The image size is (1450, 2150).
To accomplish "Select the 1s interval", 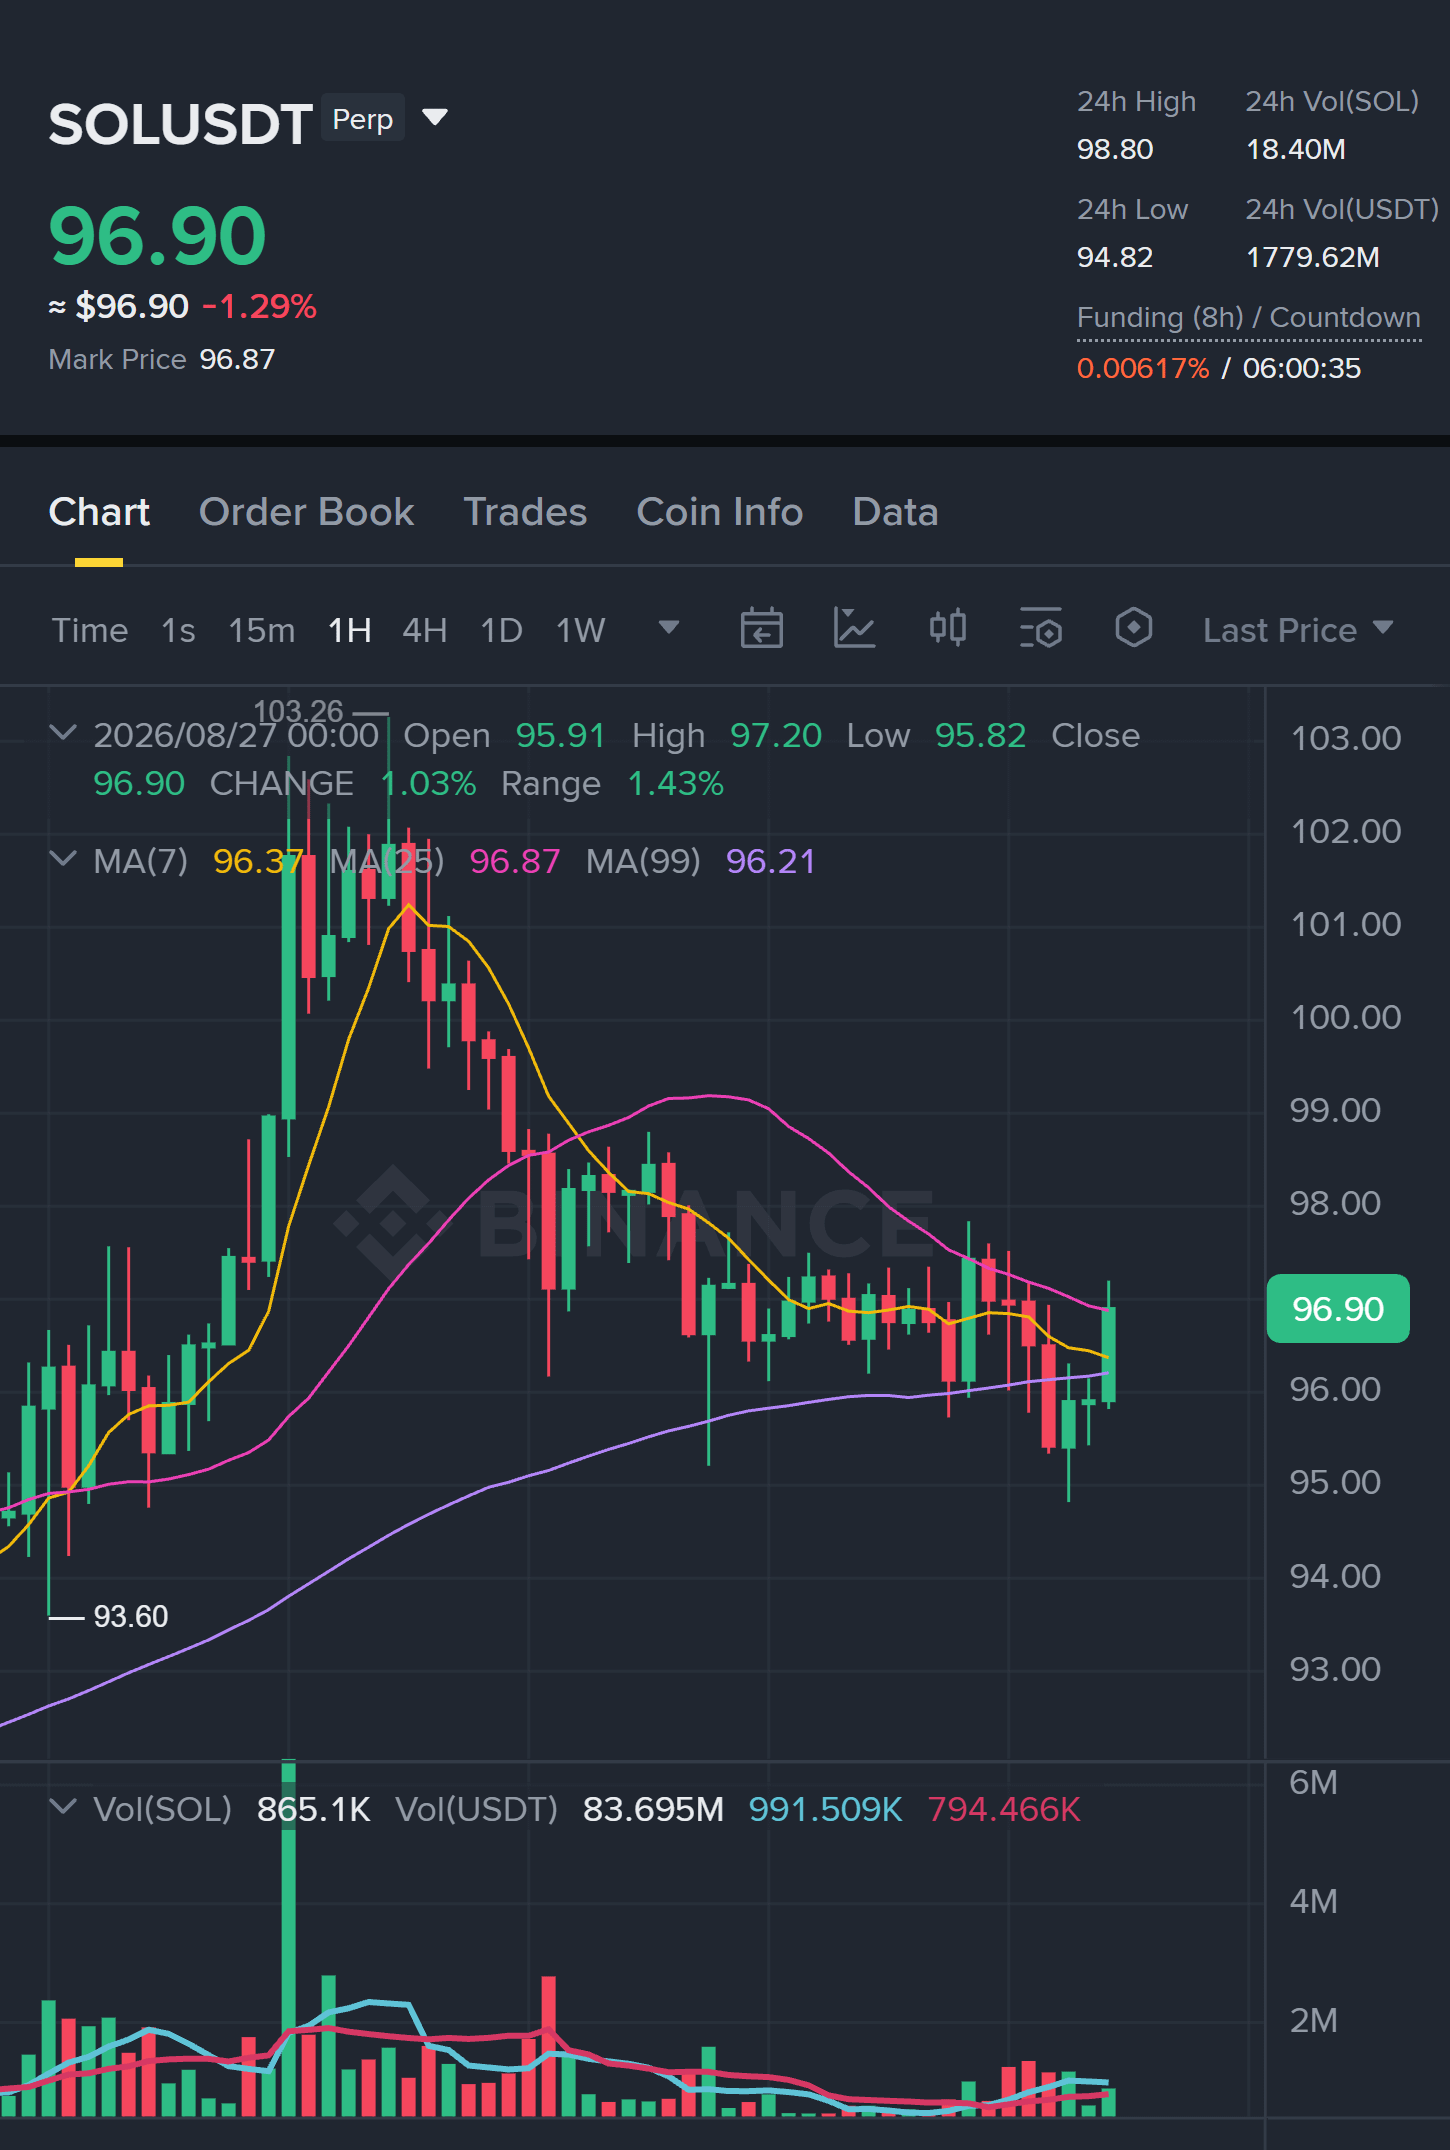I will point(178,630).
